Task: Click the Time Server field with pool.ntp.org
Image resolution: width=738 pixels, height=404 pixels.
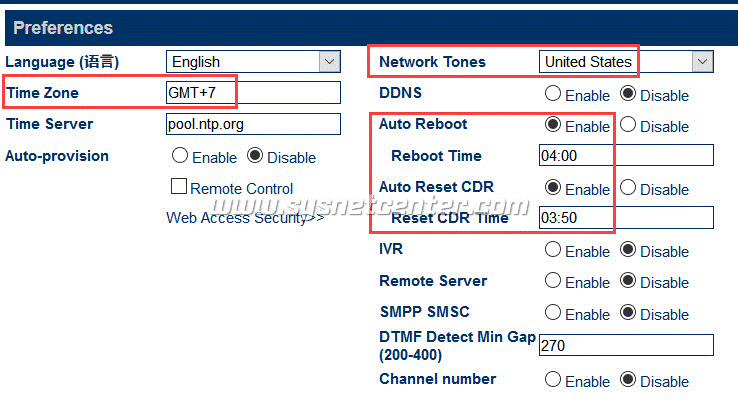Action: pos(253,124)
